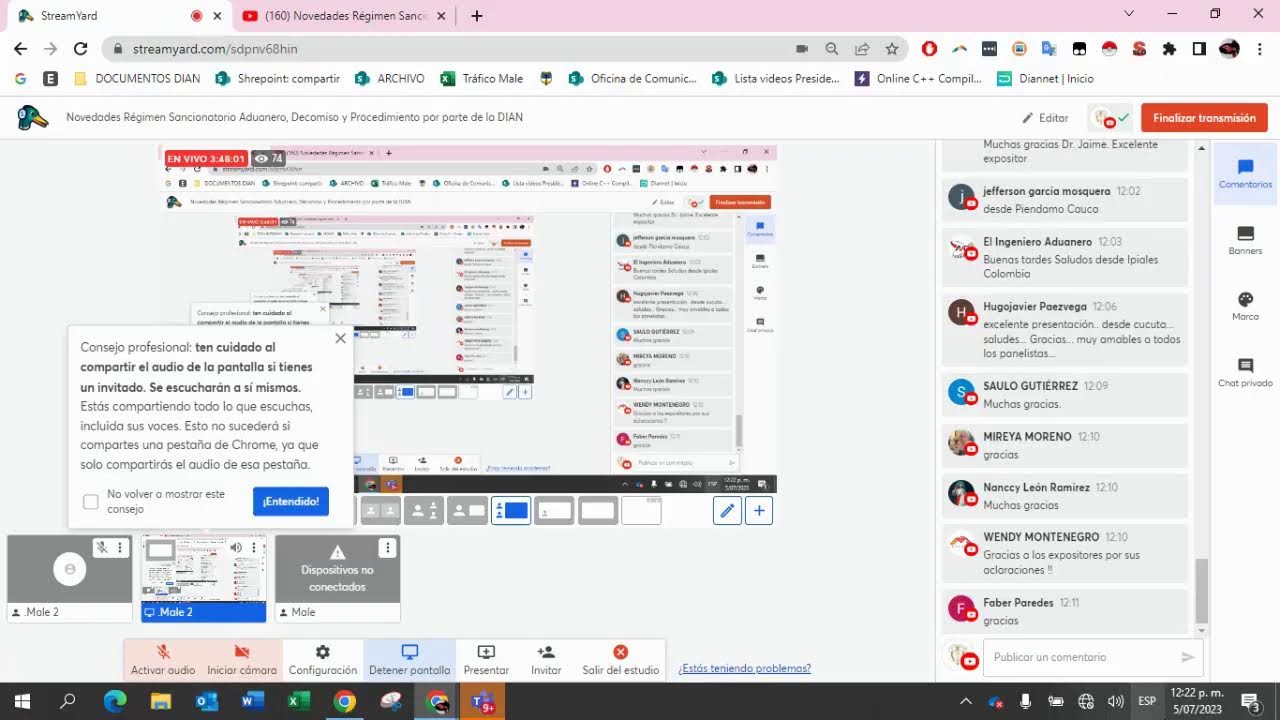The height and width of the screenshot is (720, 1280).
Task: Click the share page icon in address bar
Action: click(x=861, y=48)
